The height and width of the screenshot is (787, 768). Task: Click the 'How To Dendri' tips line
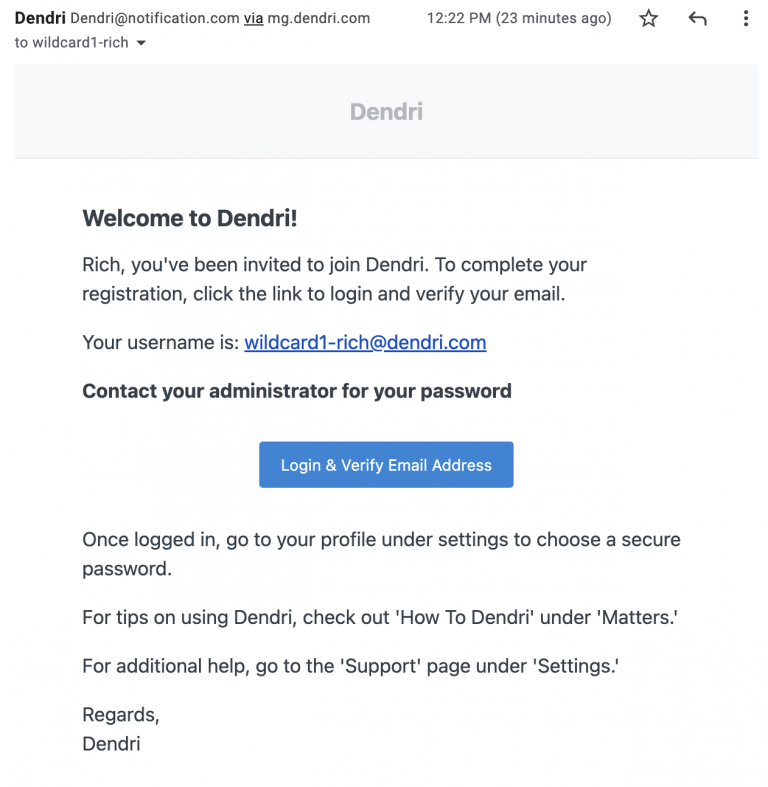click(x=380, y=617)
